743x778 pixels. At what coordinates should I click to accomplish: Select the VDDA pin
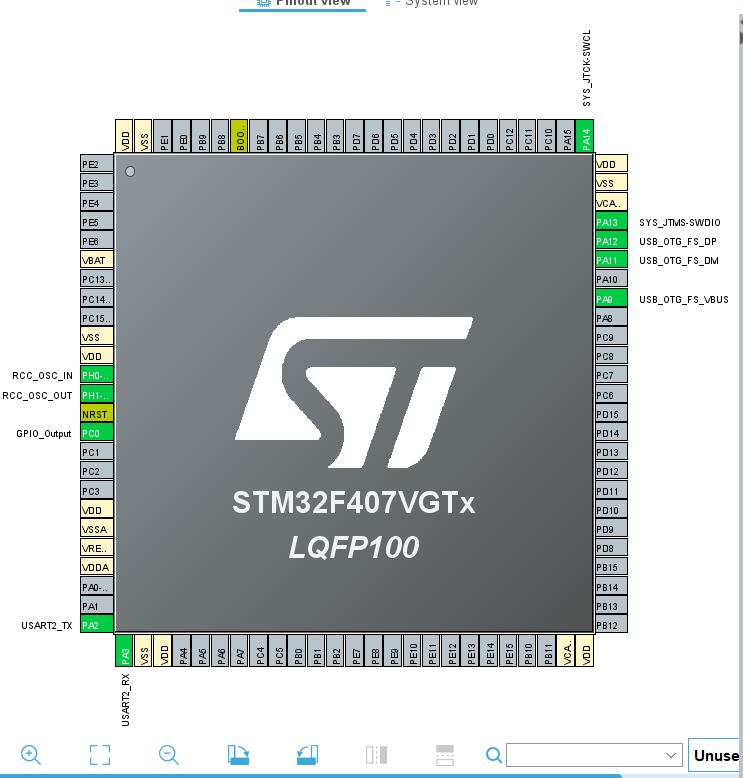pyautogui.click(x=97, y=567)
